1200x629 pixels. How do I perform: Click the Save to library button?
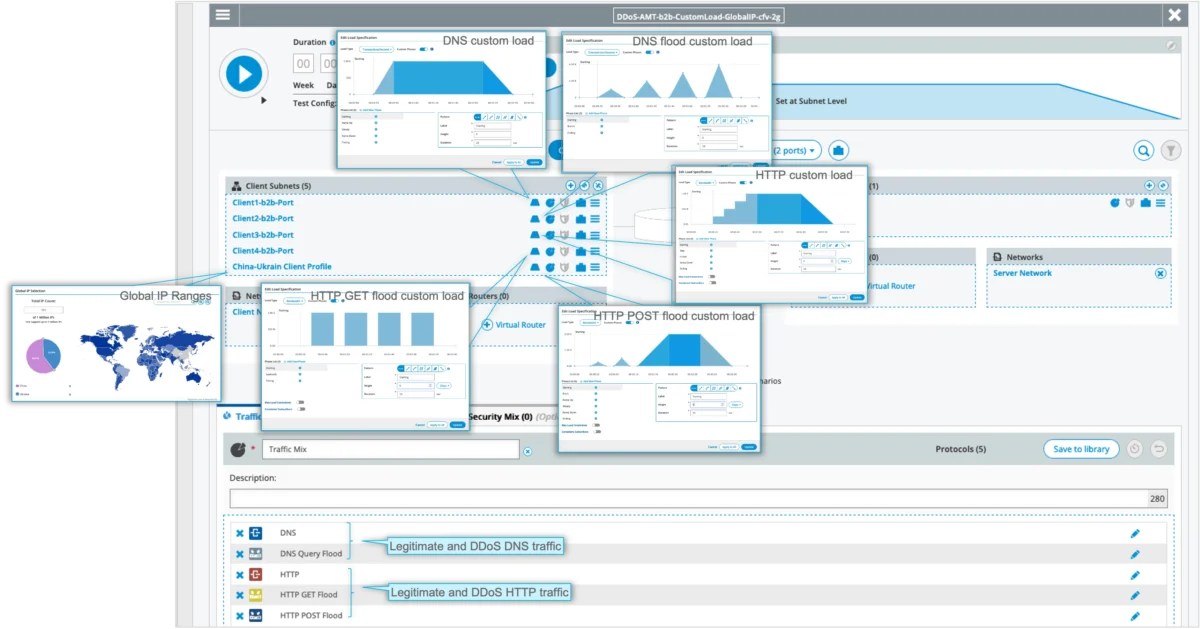tap(1081, 449)
